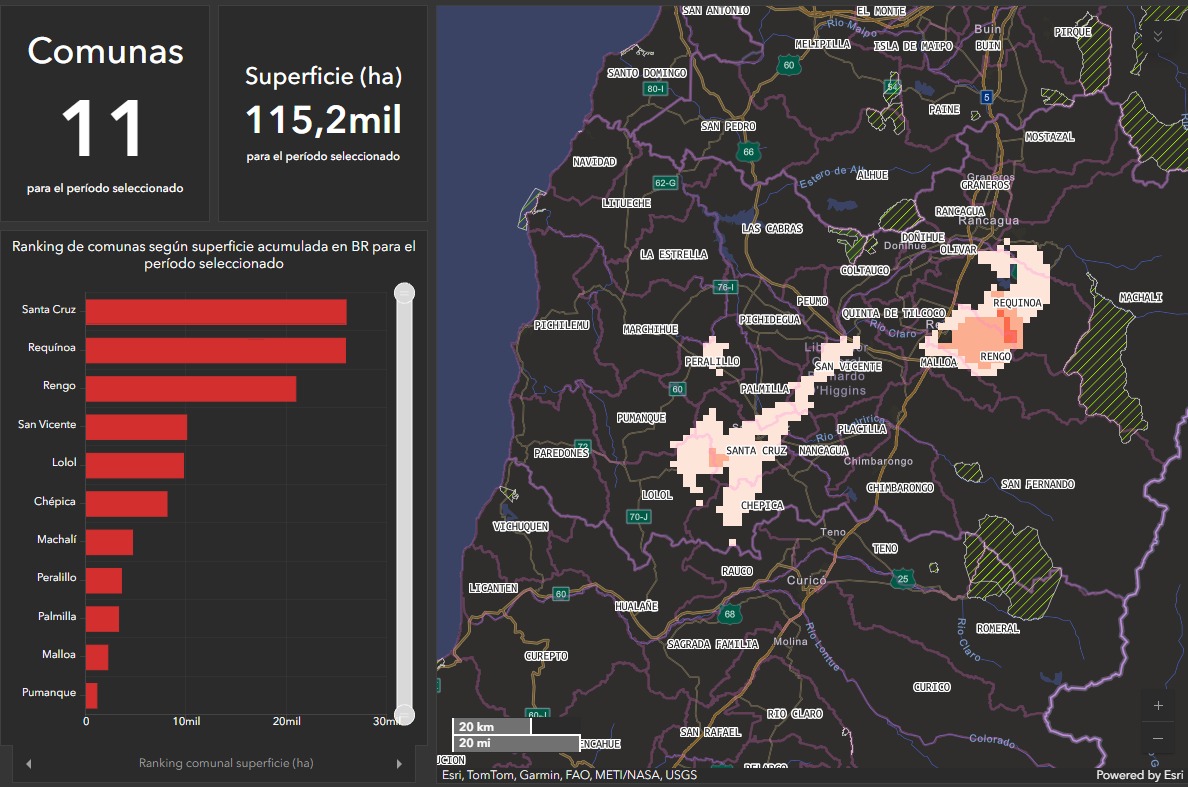This screenshot has width=1188, height=787.
Task: Click bottom handle of chart scroll slider
Action: pyautogui.click(x=404, y=714)
